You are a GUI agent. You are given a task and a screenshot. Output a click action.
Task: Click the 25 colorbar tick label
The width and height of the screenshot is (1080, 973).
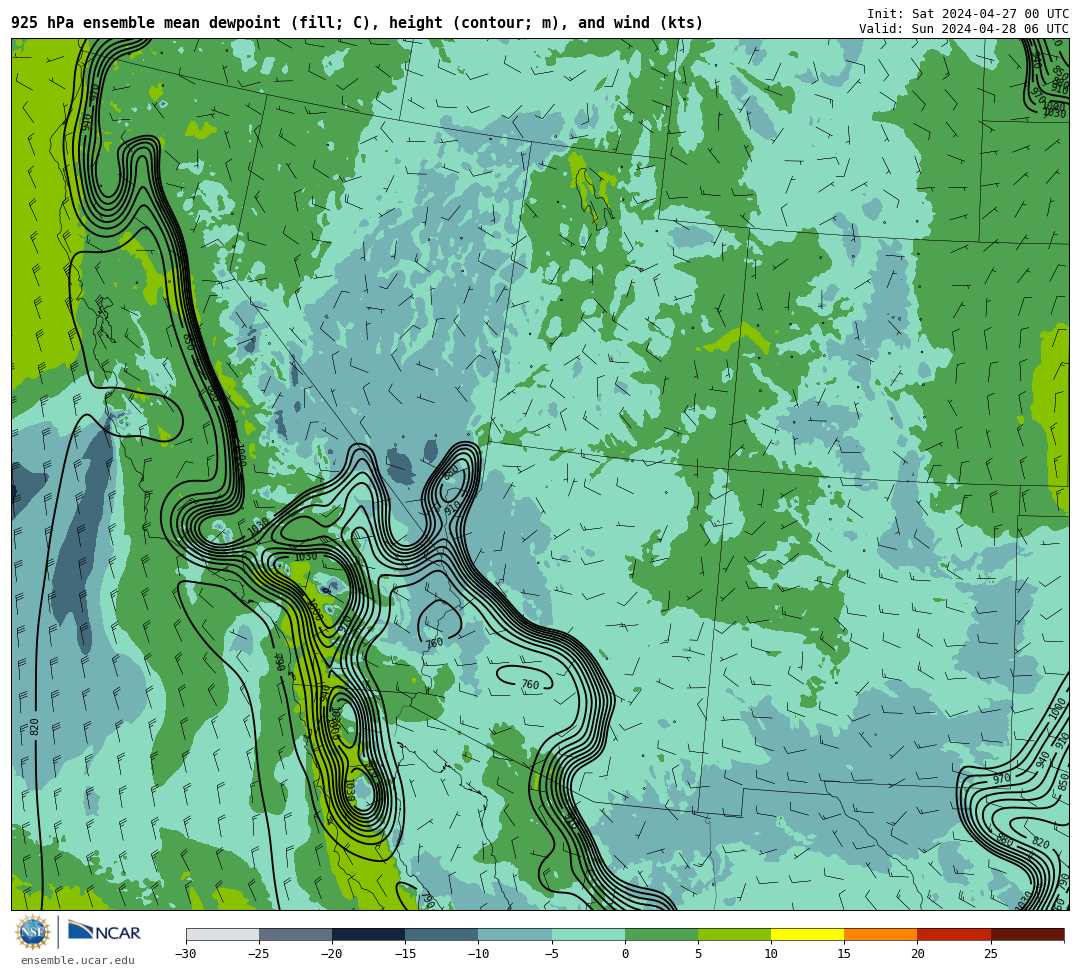click(990, 954)
